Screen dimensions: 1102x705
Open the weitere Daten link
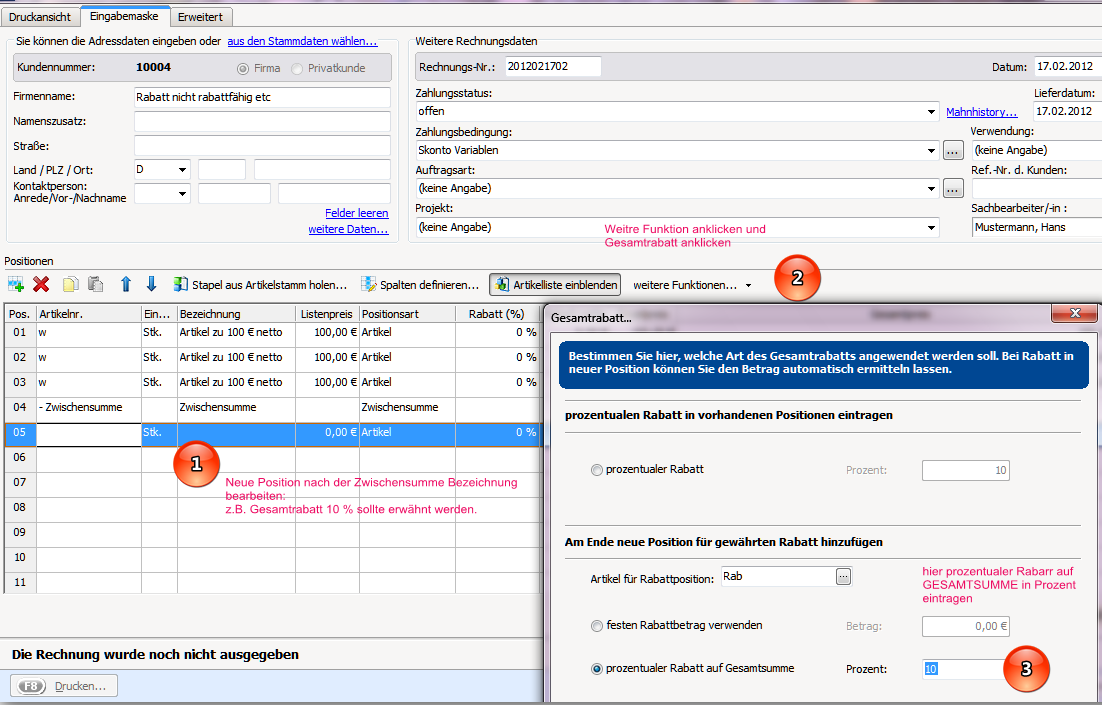[348, 229]
